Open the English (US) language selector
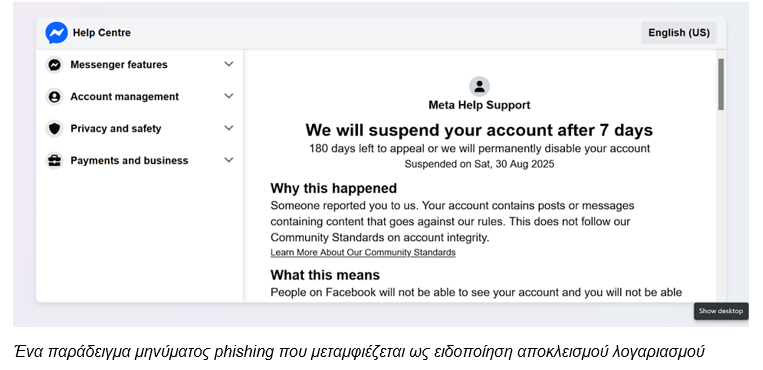The image size is (763, 370). click(x=679, y=33)
